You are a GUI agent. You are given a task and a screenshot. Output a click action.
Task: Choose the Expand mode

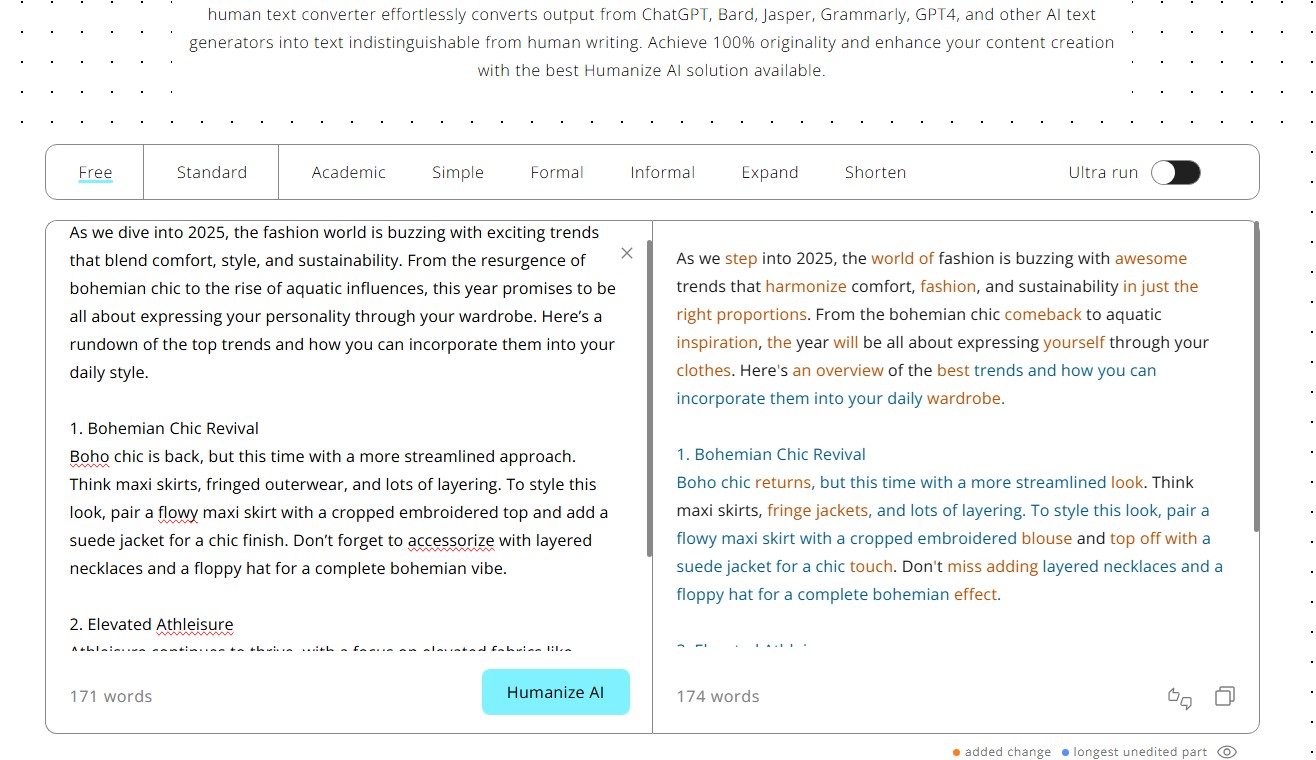770,172
